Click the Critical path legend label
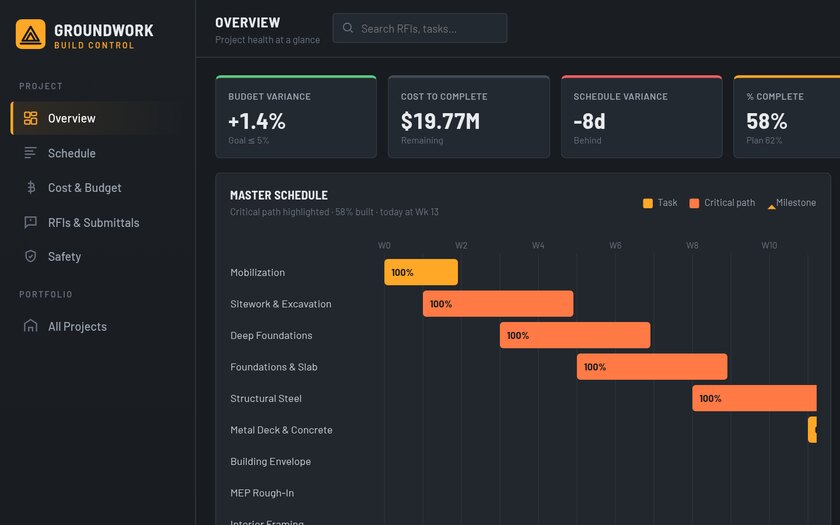 (729, 203)
